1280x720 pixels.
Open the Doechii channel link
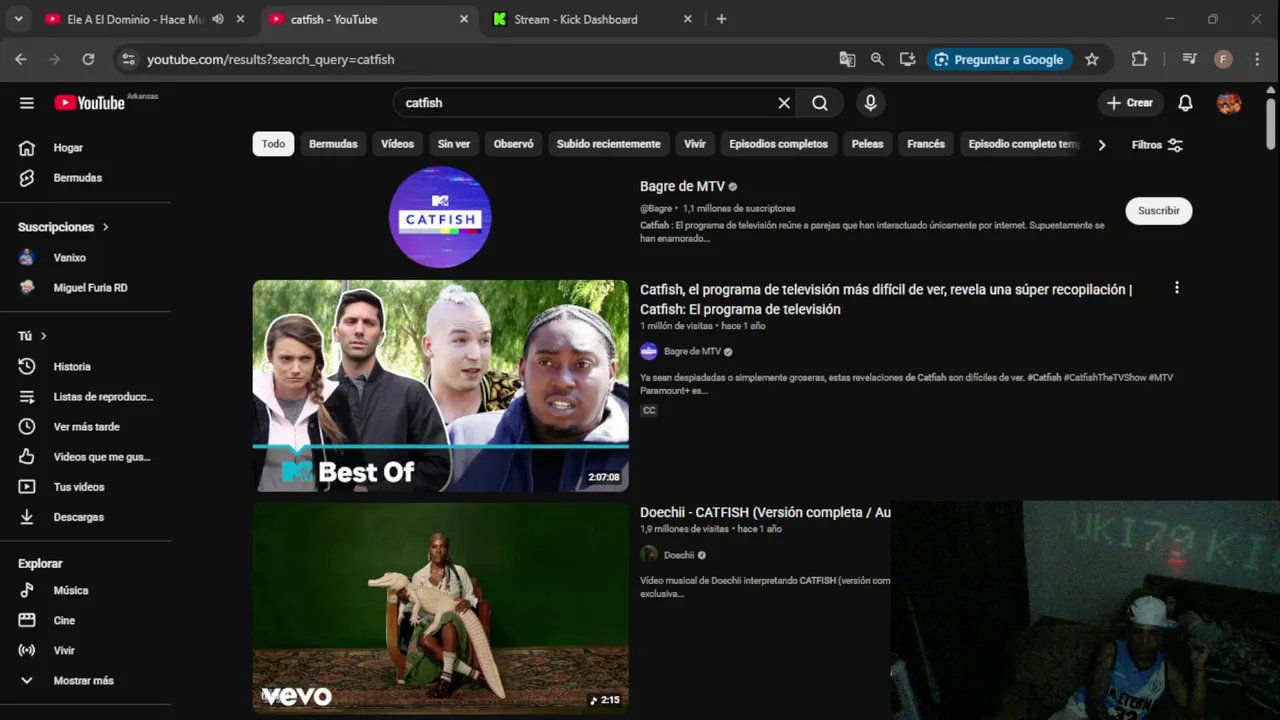679,555
